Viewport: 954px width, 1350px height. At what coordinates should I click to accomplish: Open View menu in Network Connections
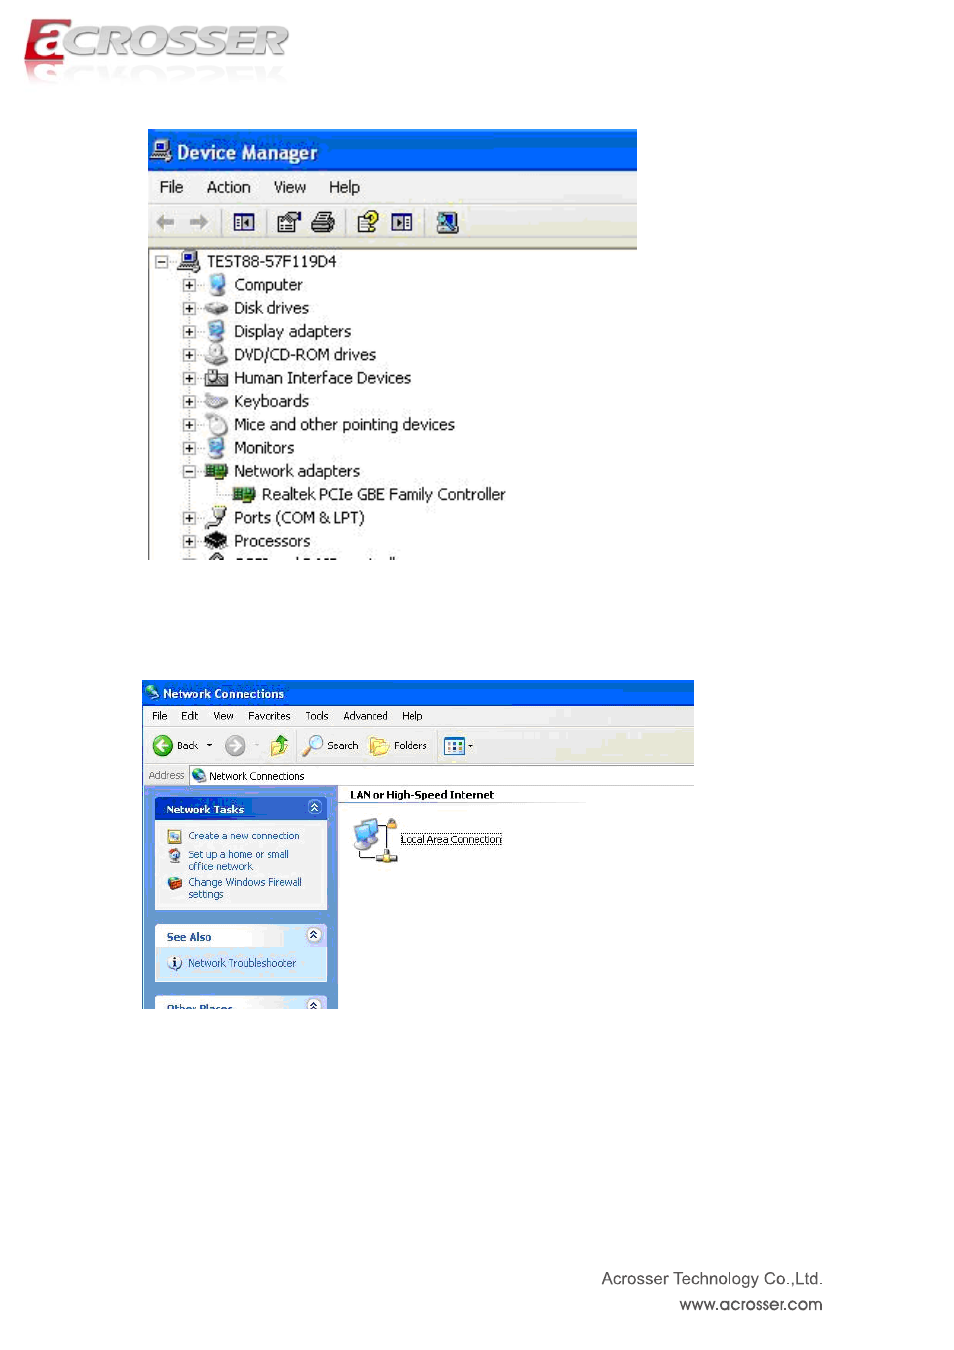coord(223,716)
